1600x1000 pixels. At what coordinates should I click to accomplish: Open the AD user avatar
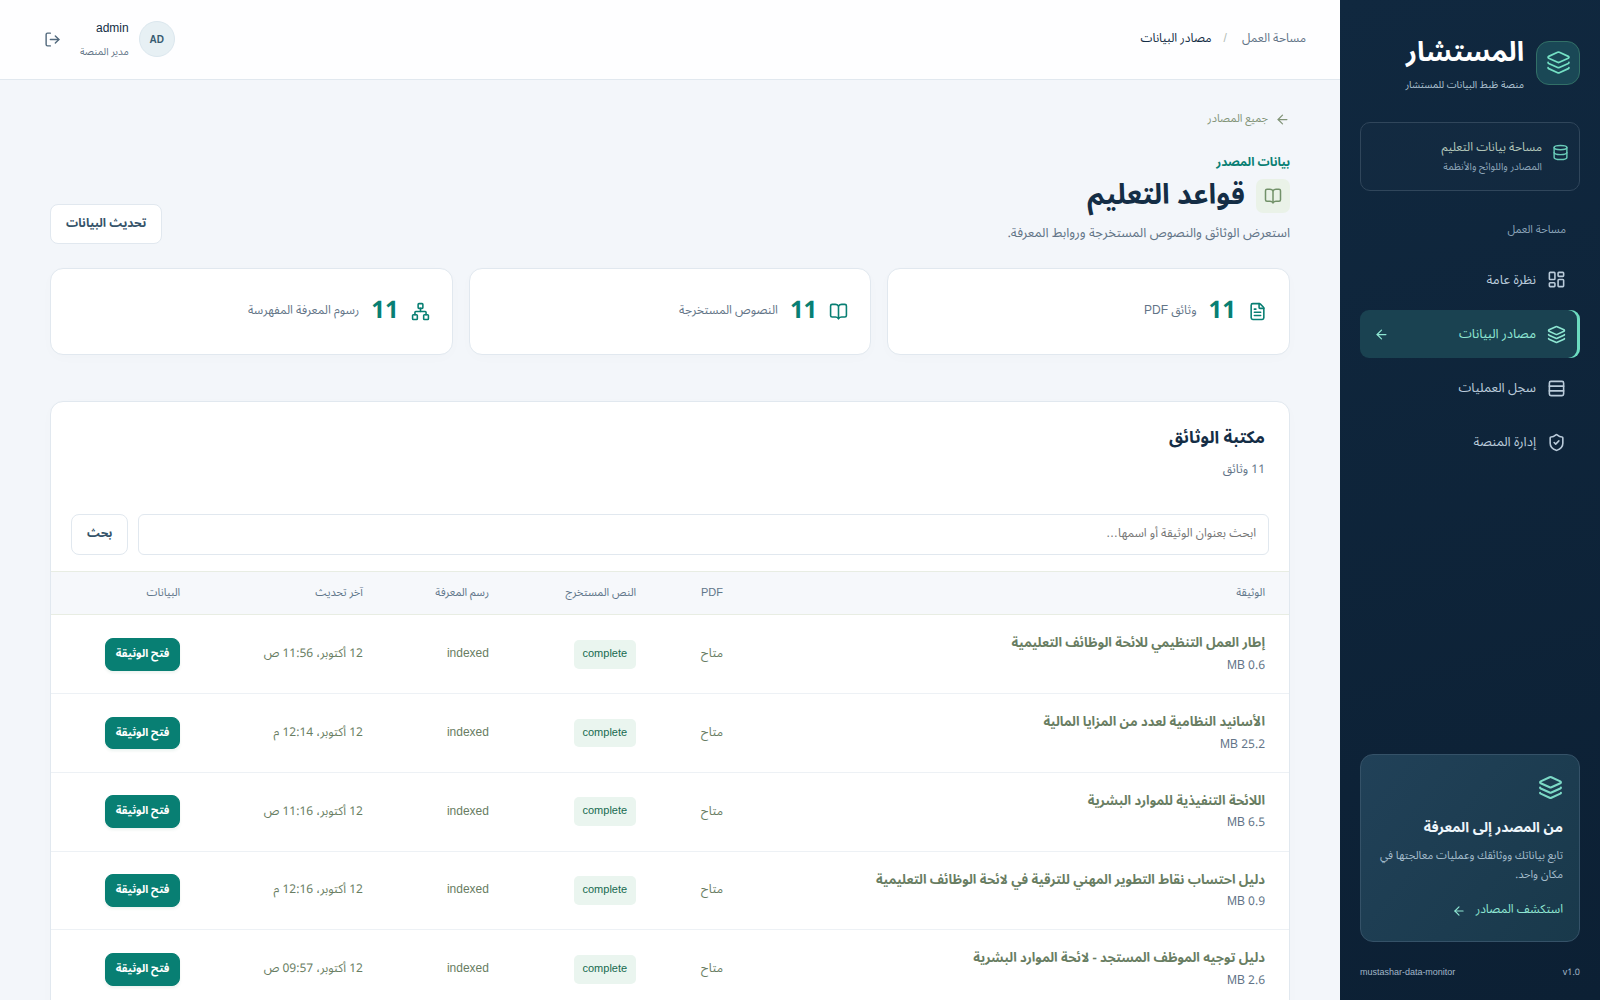coord(157,39)
